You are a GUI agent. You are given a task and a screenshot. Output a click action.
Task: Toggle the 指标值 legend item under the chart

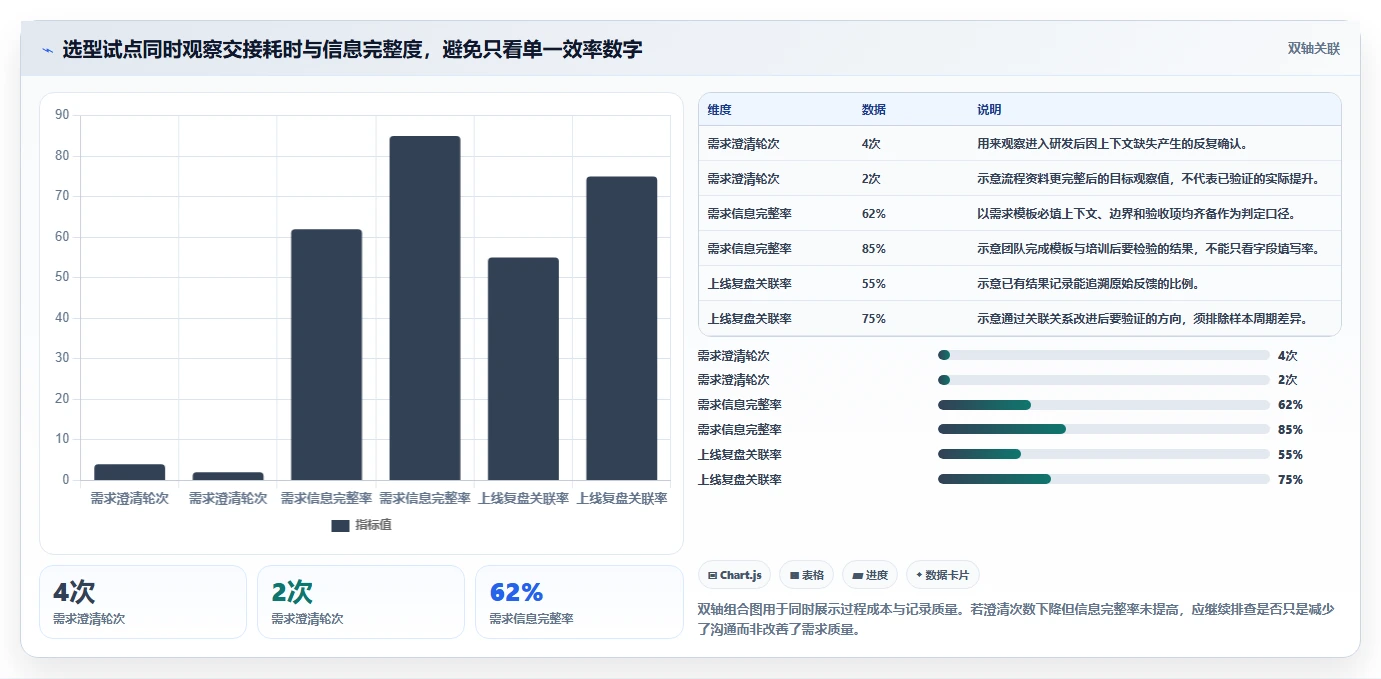[361, 525]
